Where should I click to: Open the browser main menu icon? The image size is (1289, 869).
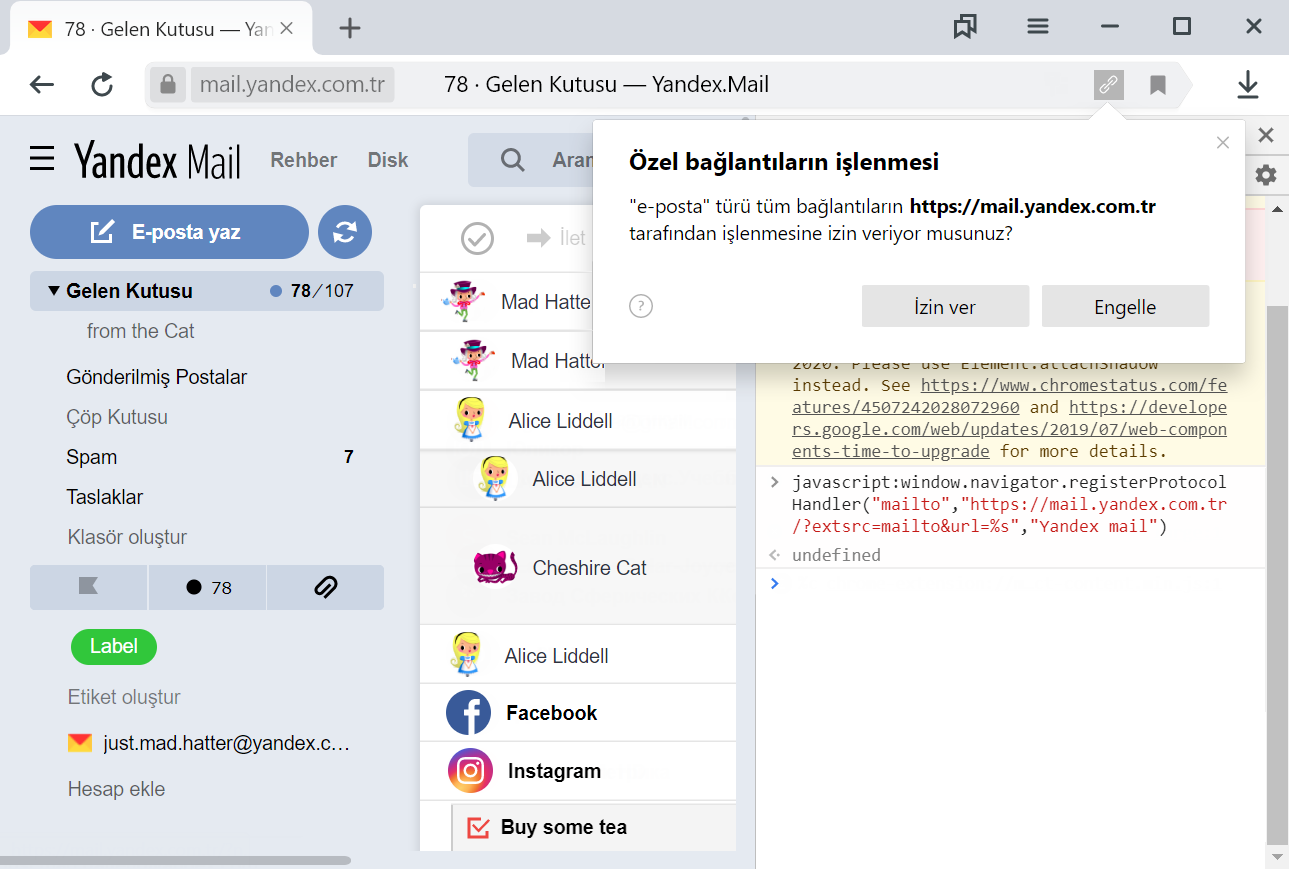click(x=1038, y=27)
